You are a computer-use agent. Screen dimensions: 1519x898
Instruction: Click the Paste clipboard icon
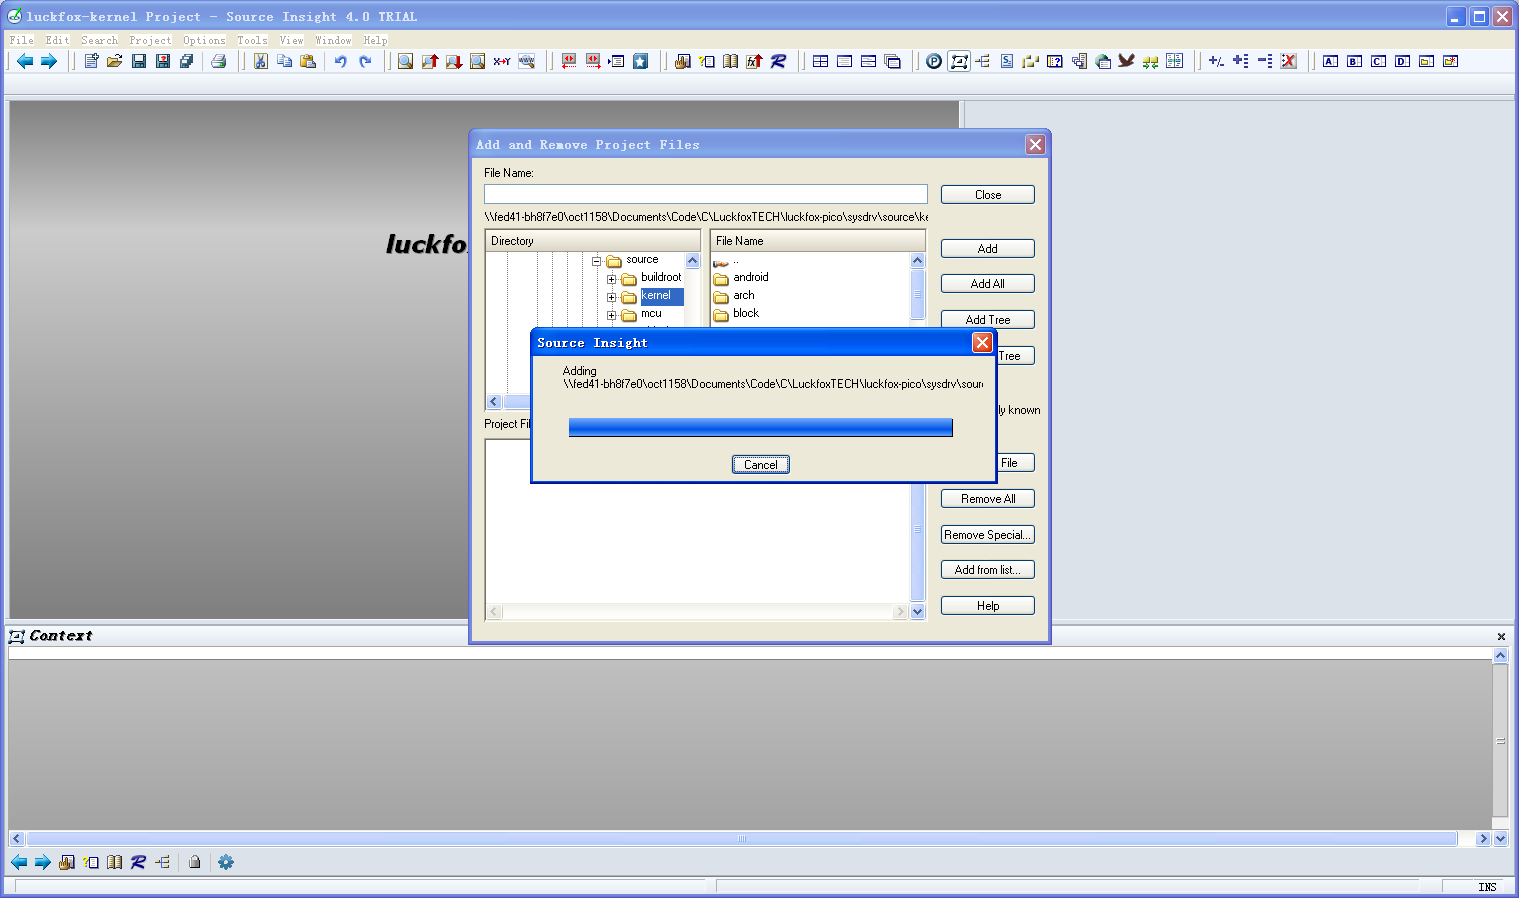point(308,61)
